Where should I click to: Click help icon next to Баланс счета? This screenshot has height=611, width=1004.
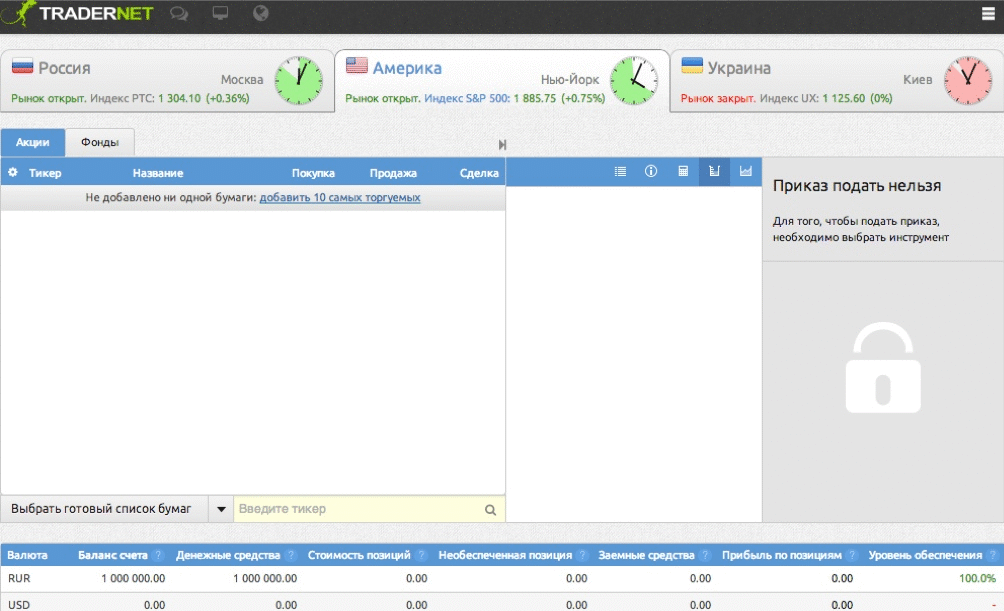pos(158,555)
